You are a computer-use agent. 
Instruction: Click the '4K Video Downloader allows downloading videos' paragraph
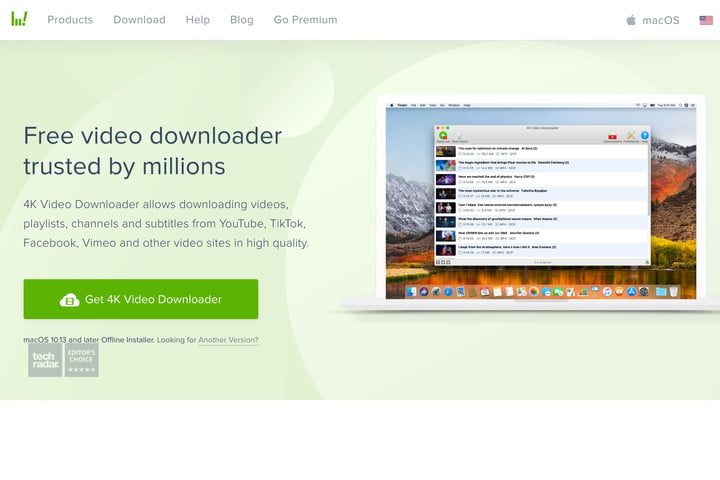166,224
